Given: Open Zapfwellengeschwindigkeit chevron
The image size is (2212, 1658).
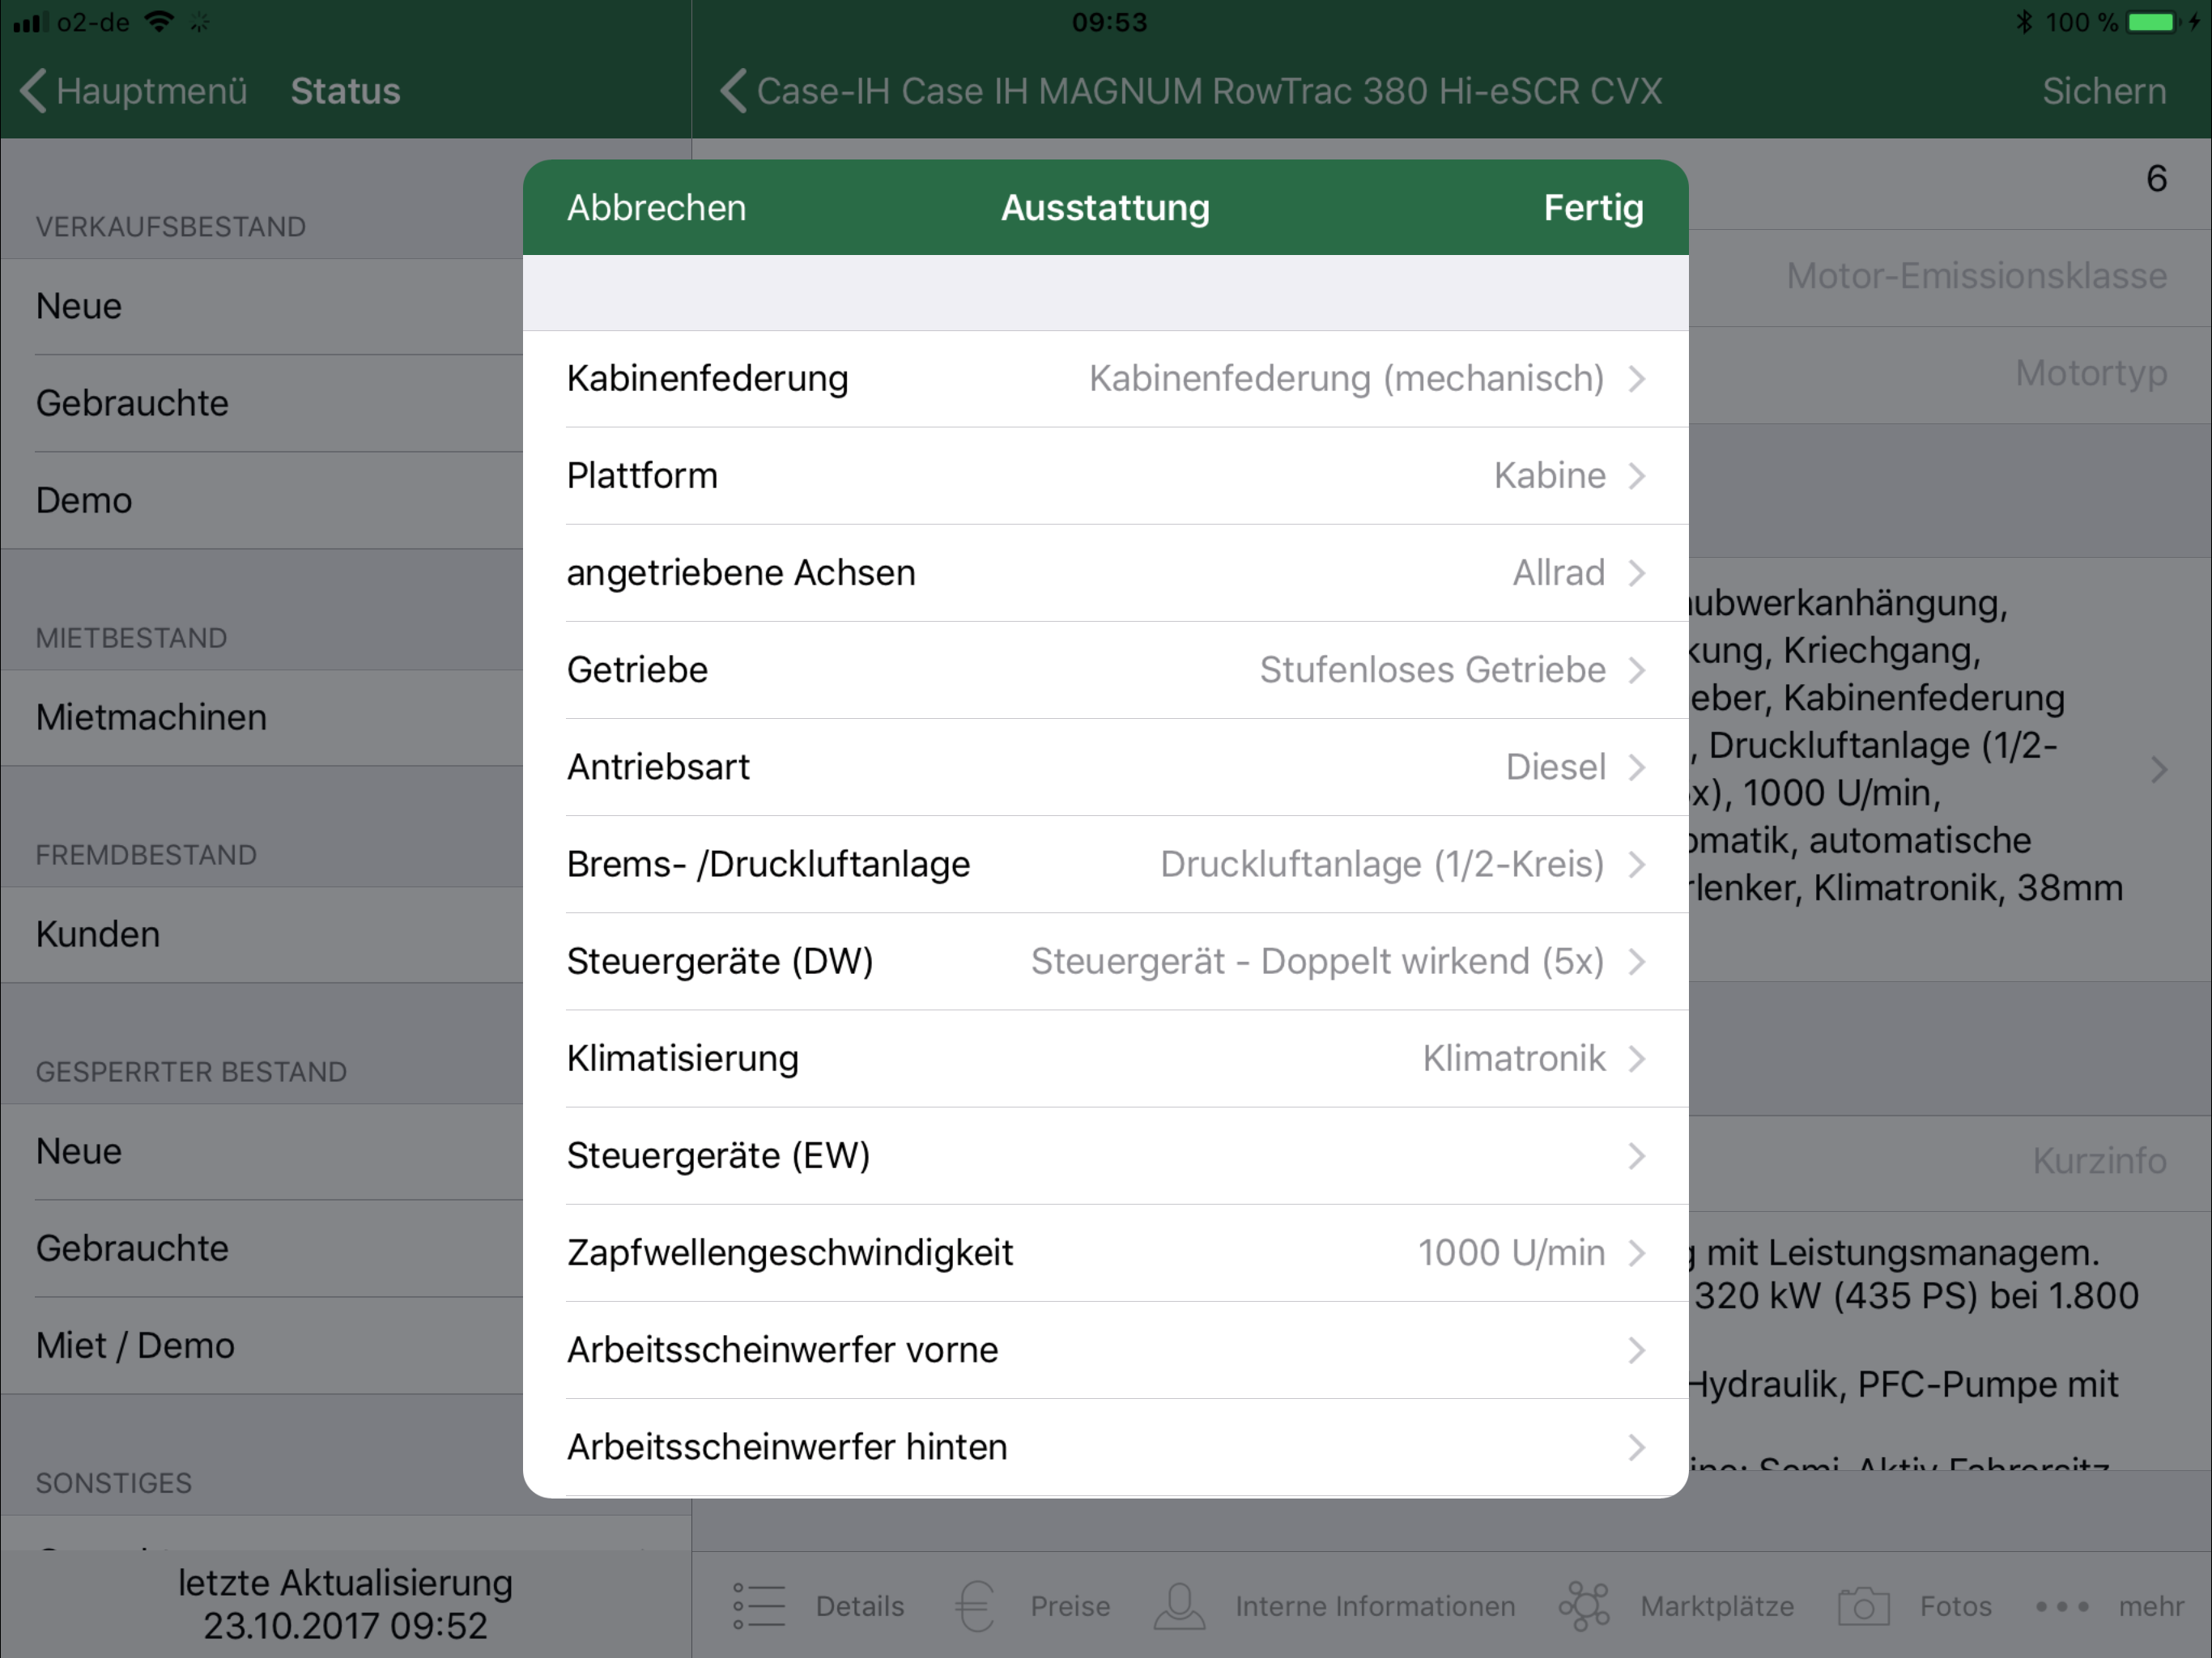Looking at the screenshot, I should click(x=1637, y=1253).
